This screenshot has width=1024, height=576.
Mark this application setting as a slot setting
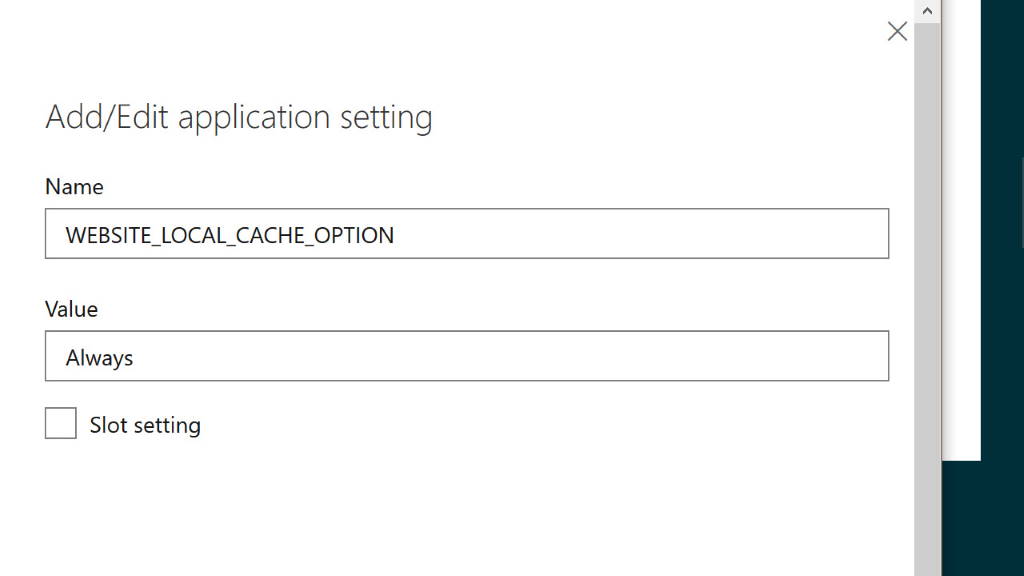(60, 423)
